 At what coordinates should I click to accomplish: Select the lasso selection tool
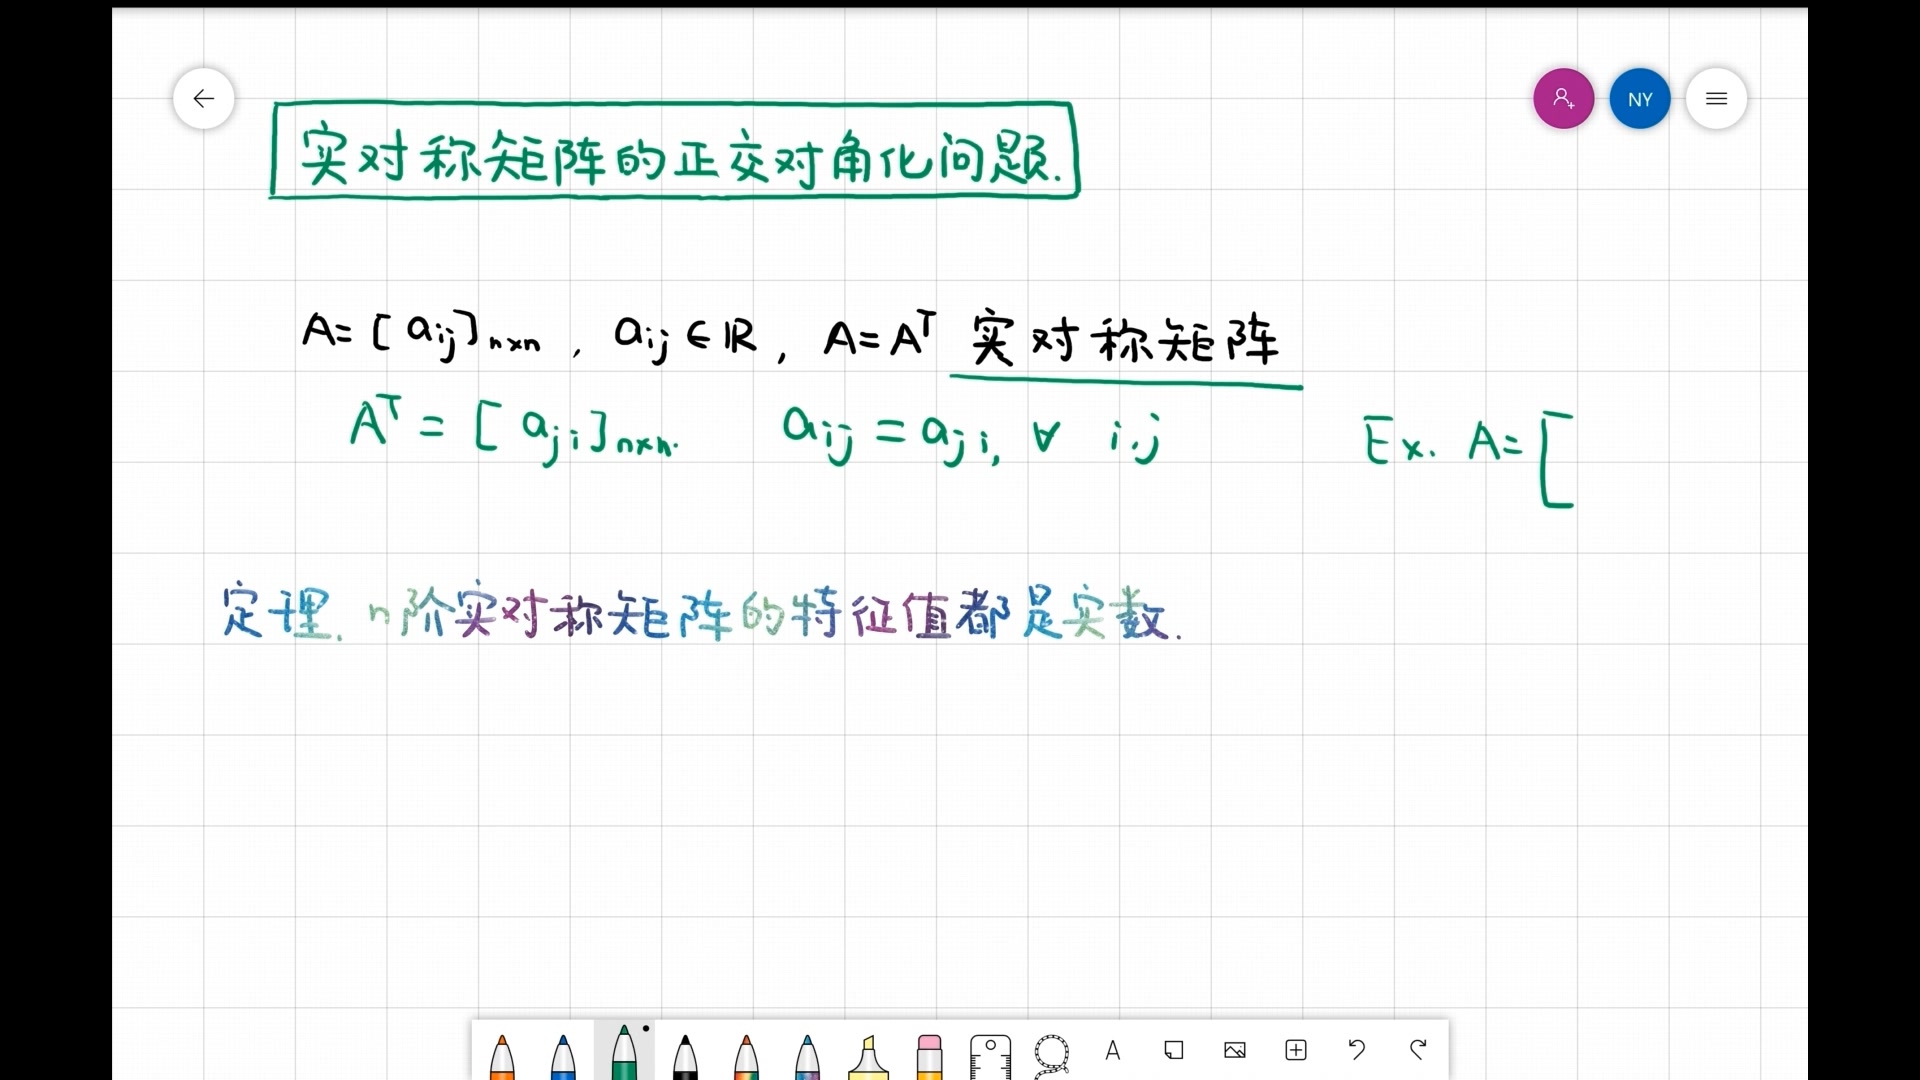[1052, 1051]
